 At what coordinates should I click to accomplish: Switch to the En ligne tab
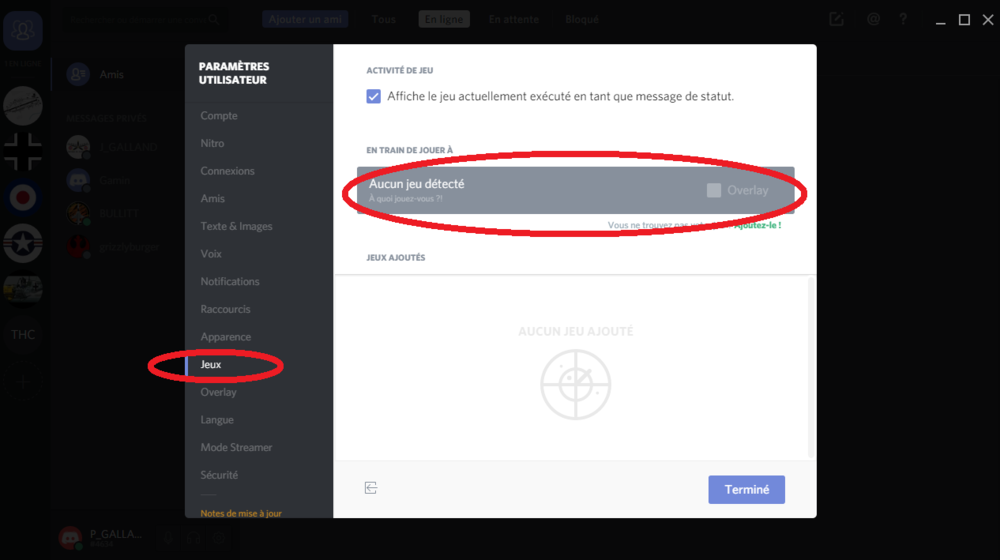tap(444, 19)
